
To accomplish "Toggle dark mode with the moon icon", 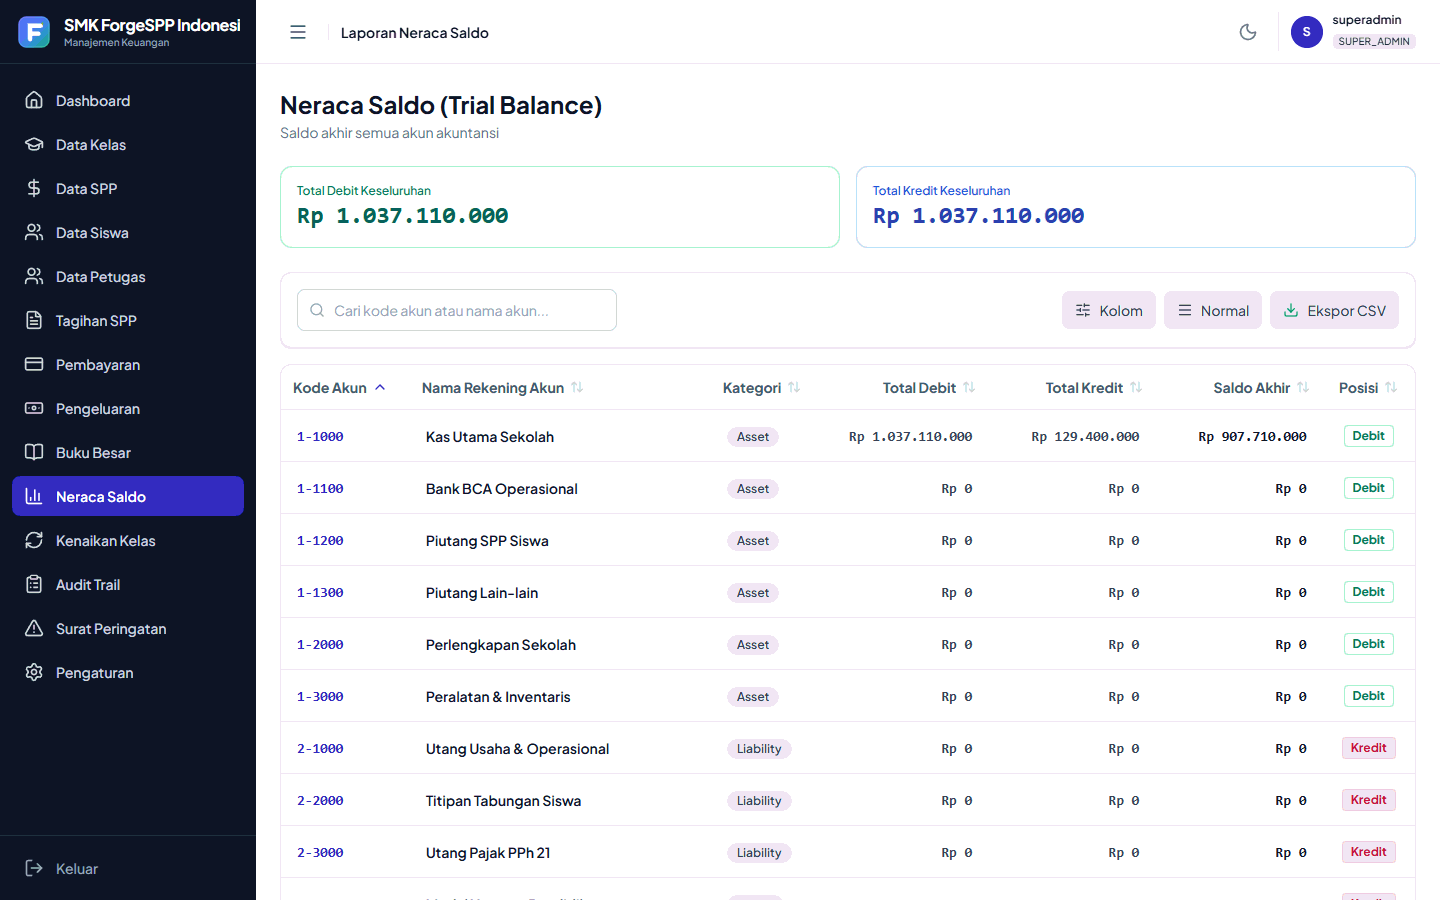I will coord(1248,32).
